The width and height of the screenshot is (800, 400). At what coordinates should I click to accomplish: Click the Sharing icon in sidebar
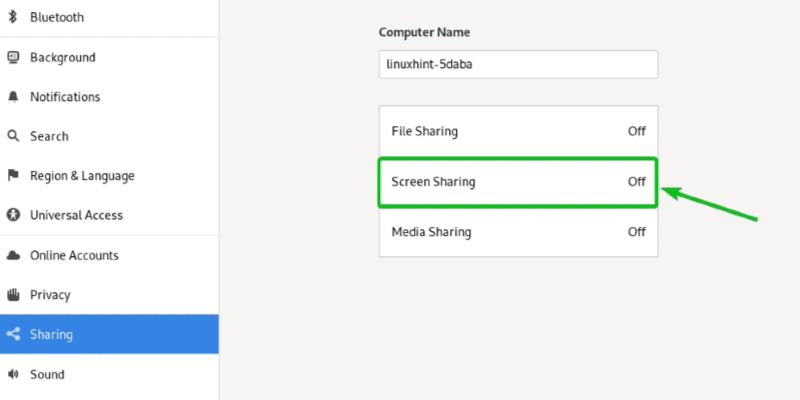coord(13,334)
